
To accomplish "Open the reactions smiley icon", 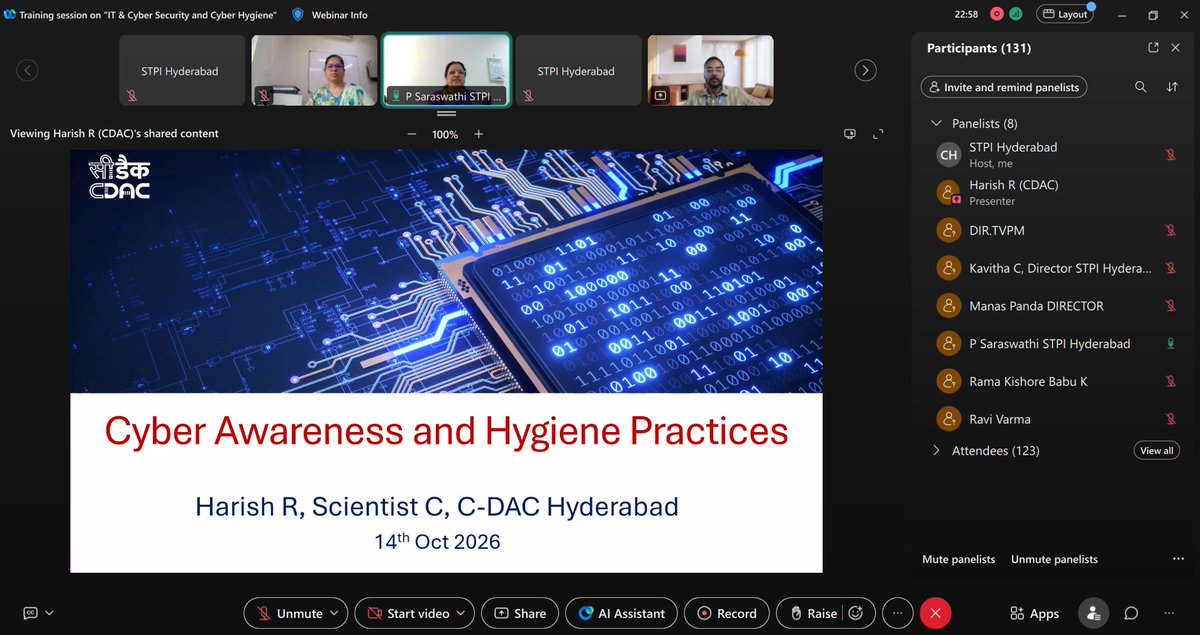I will click(x=855, y=613).
